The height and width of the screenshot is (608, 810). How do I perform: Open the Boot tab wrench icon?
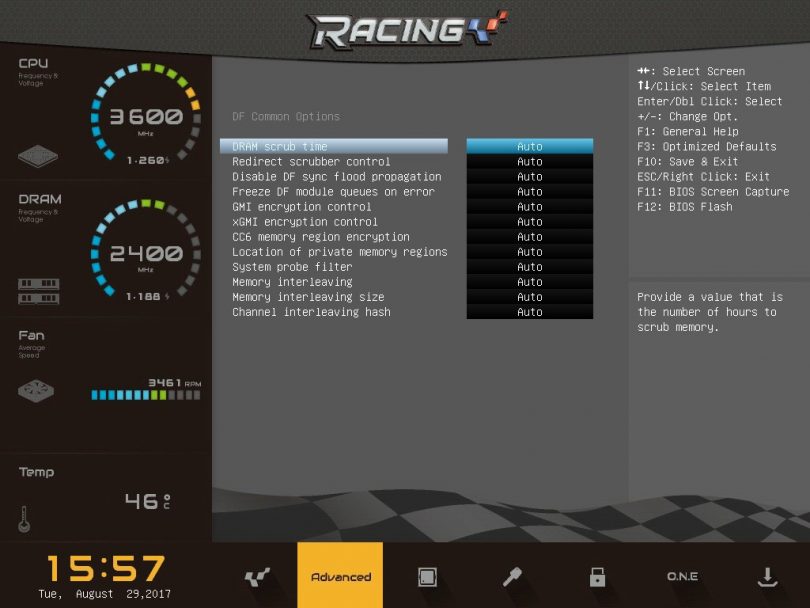tap(512, 577)
